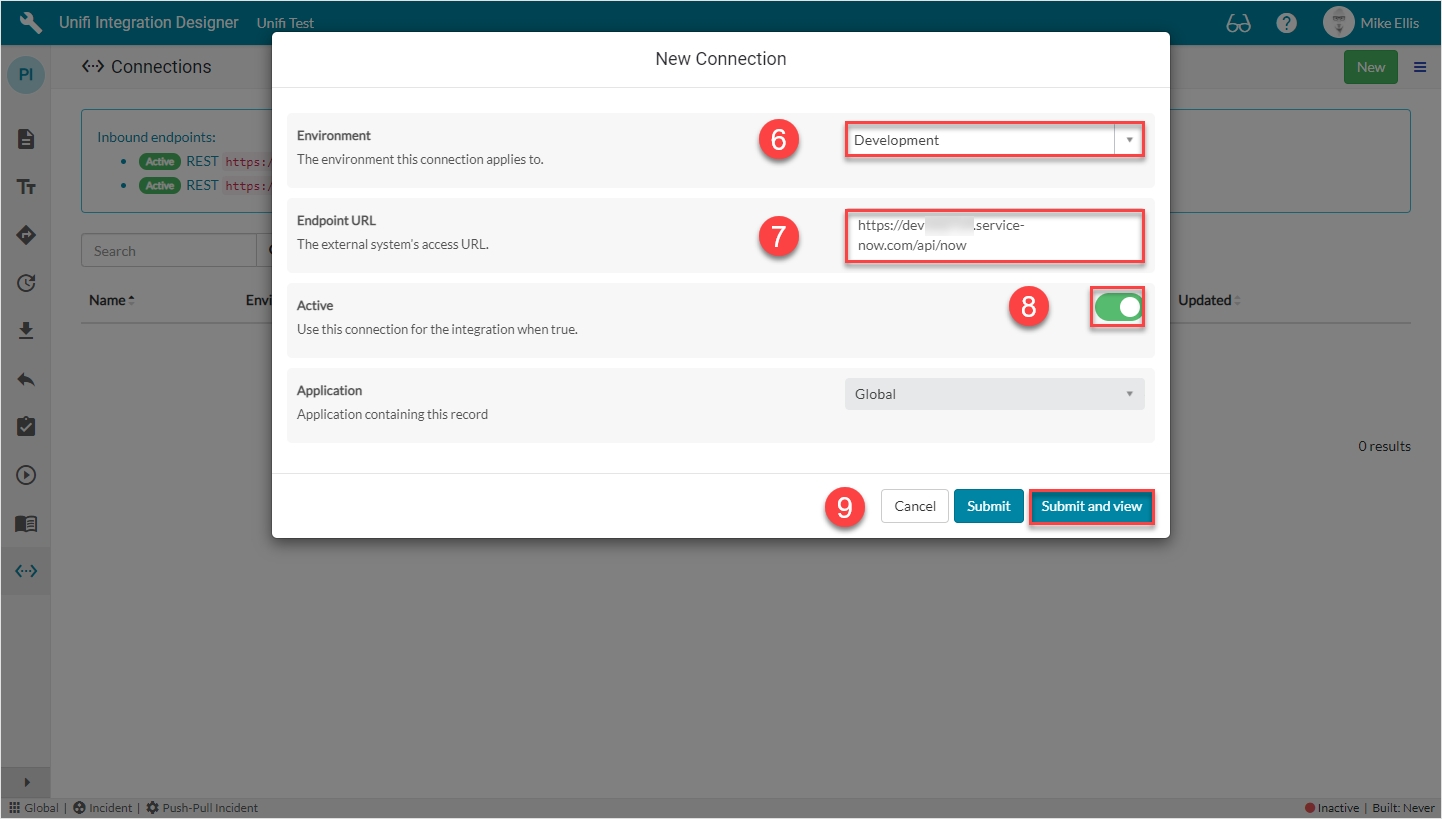This screenshot has height=819, width=1442.
Task: Toggle the Active switch off
Action: pyautogui.click(x=1118, y=308)
